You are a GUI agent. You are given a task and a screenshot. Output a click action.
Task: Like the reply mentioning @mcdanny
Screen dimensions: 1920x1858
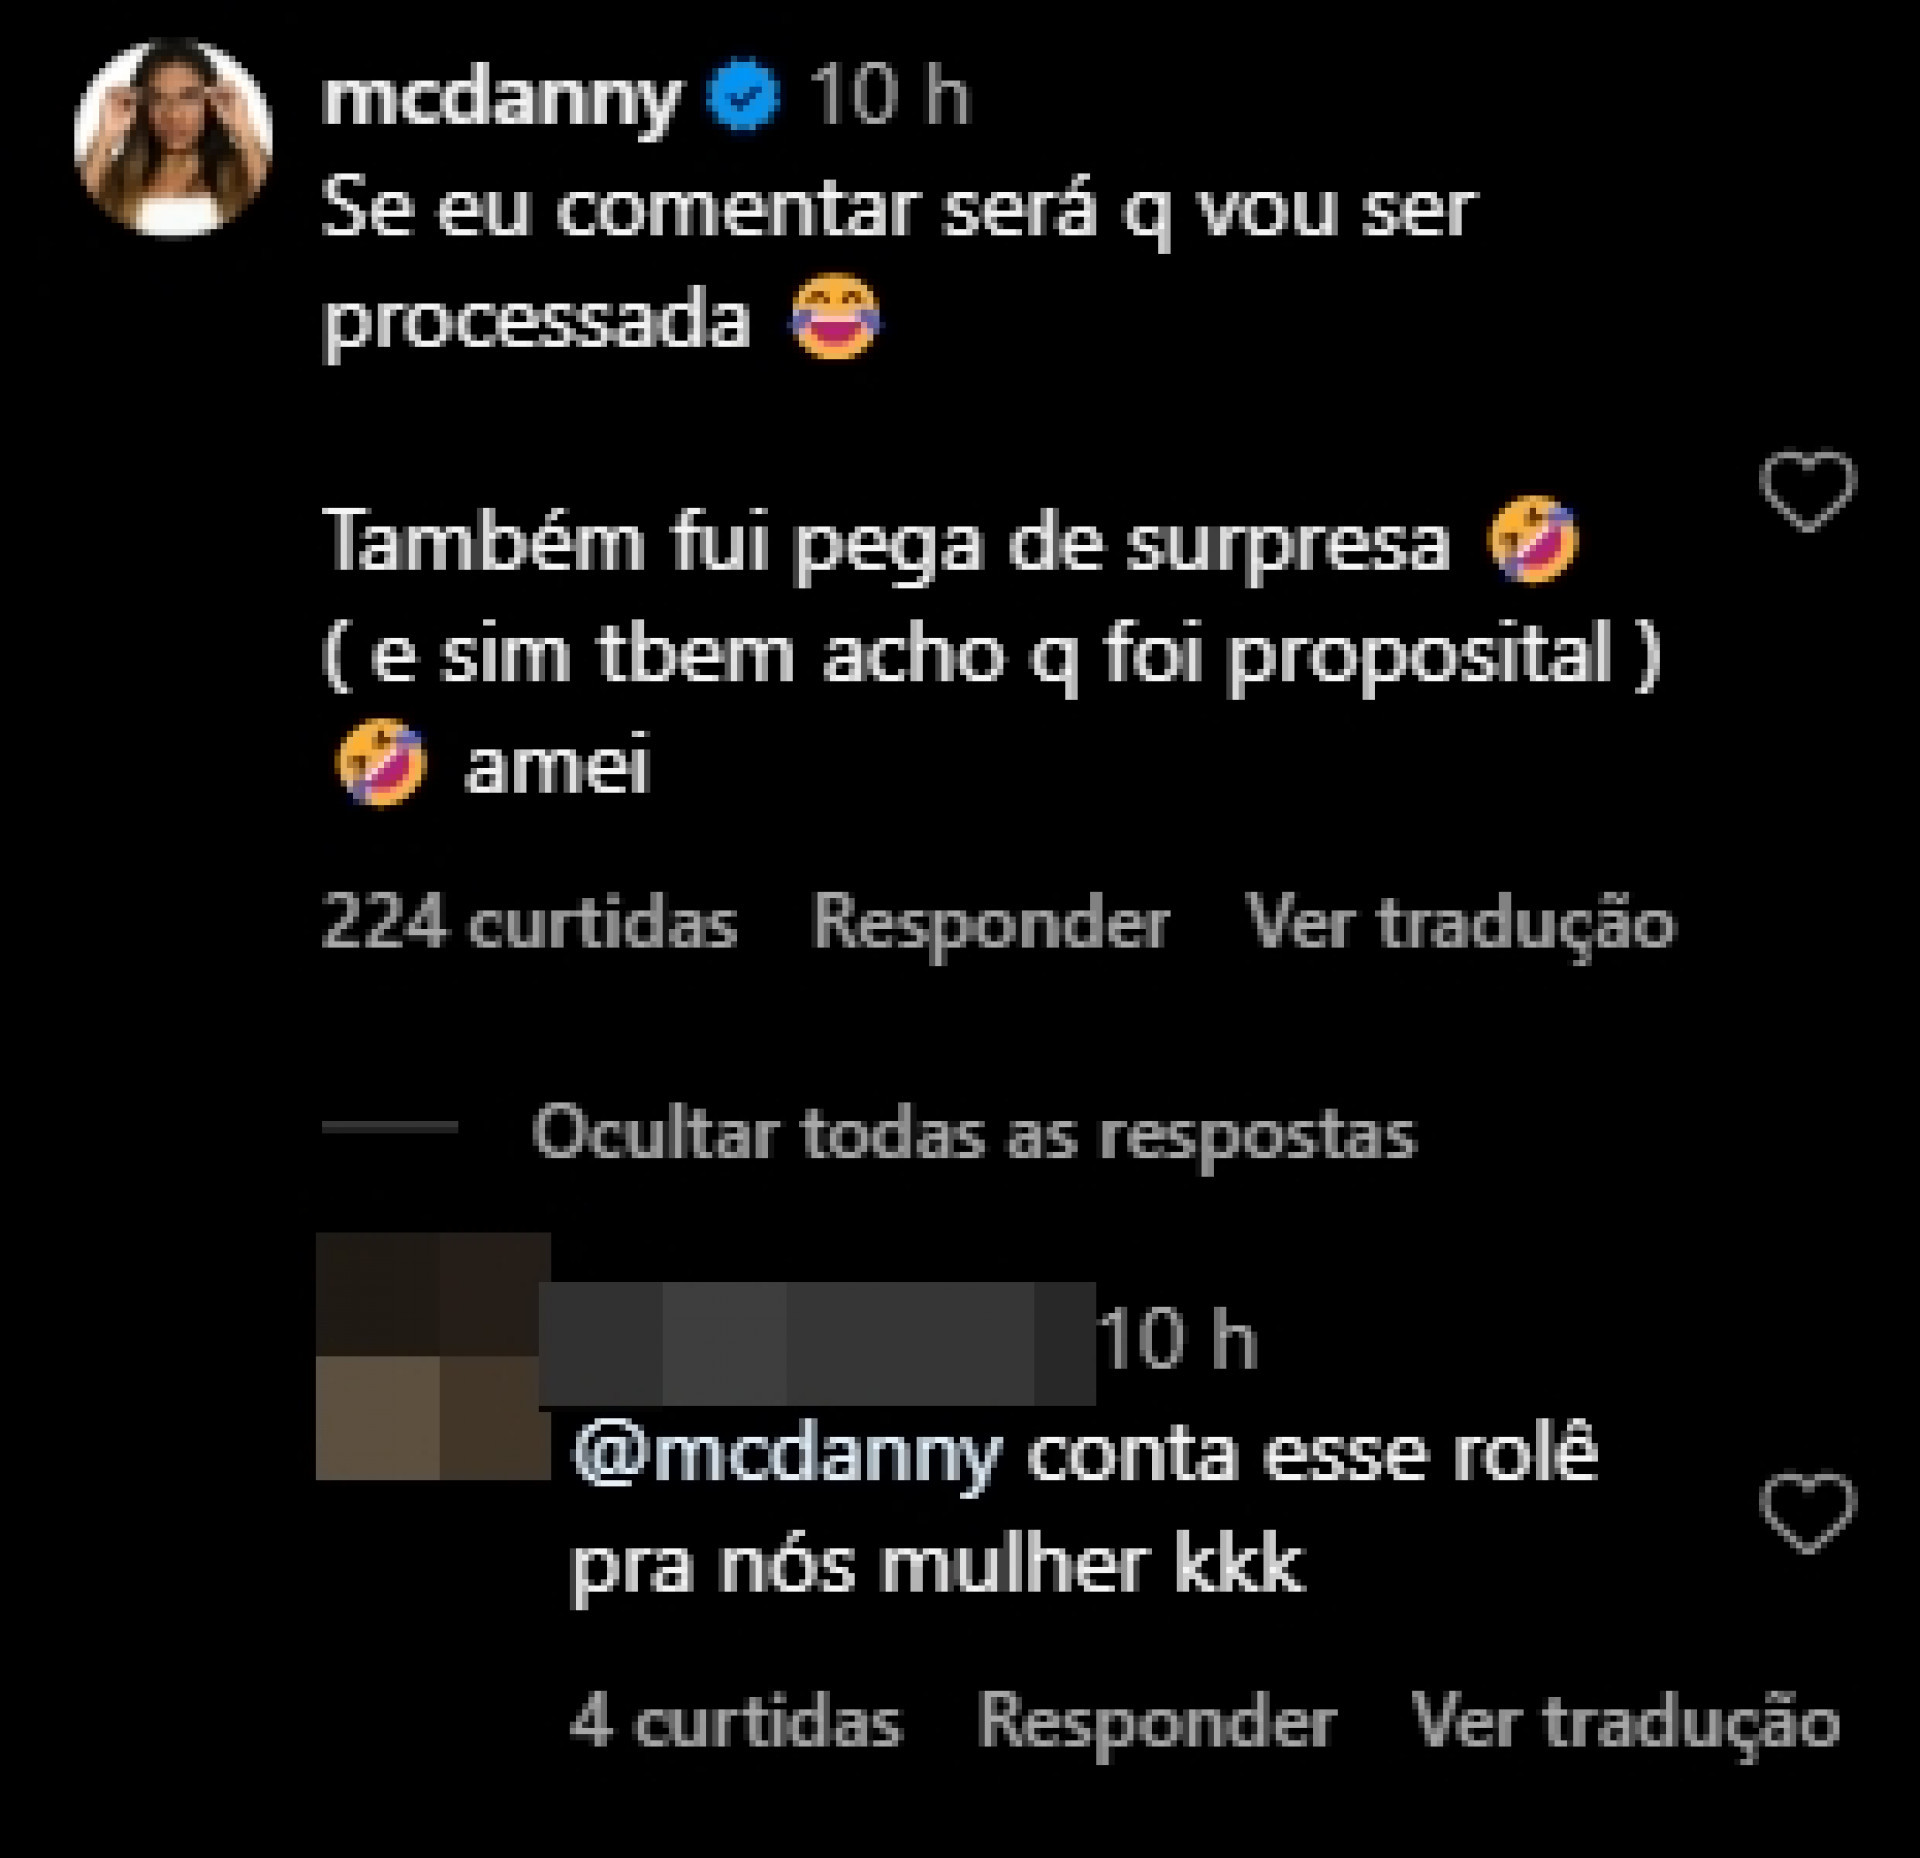click(x=1806, y=1512)
